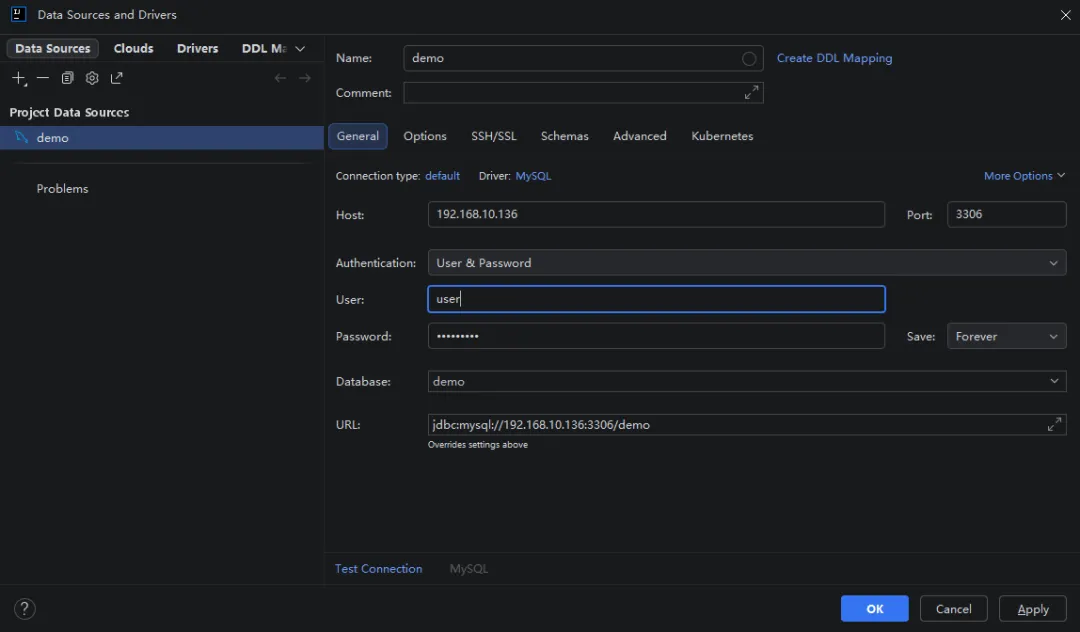Switch to the Clouds tab
Viewport: 1080px width, 632px height.
pos(134,48)
